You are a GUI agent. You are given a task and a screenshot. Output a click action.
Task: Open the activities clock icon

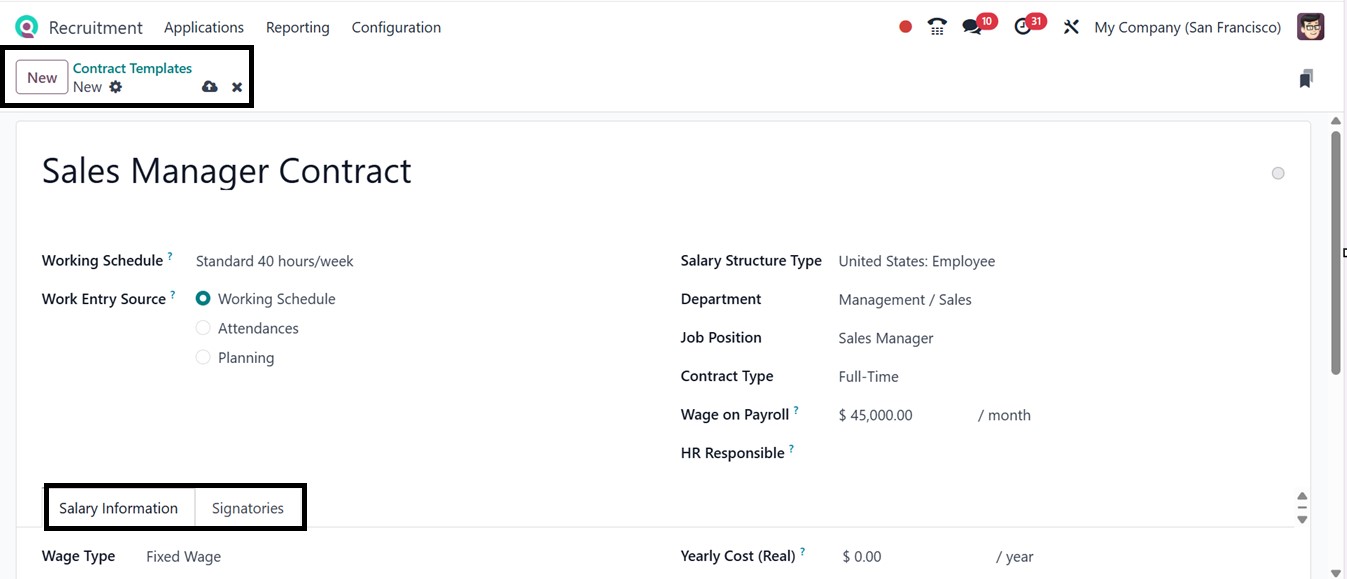point(1022,27)
